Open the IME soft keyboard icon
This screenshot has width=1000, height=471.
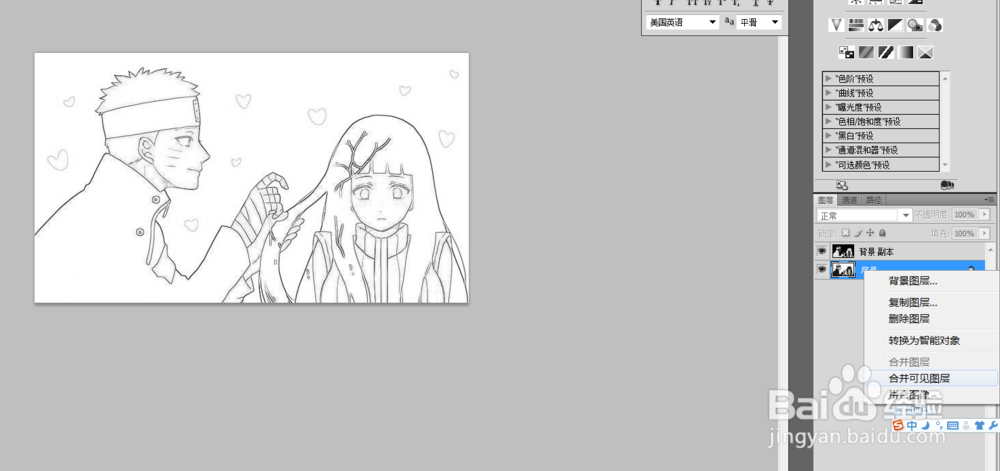click(x=953, y=425)
